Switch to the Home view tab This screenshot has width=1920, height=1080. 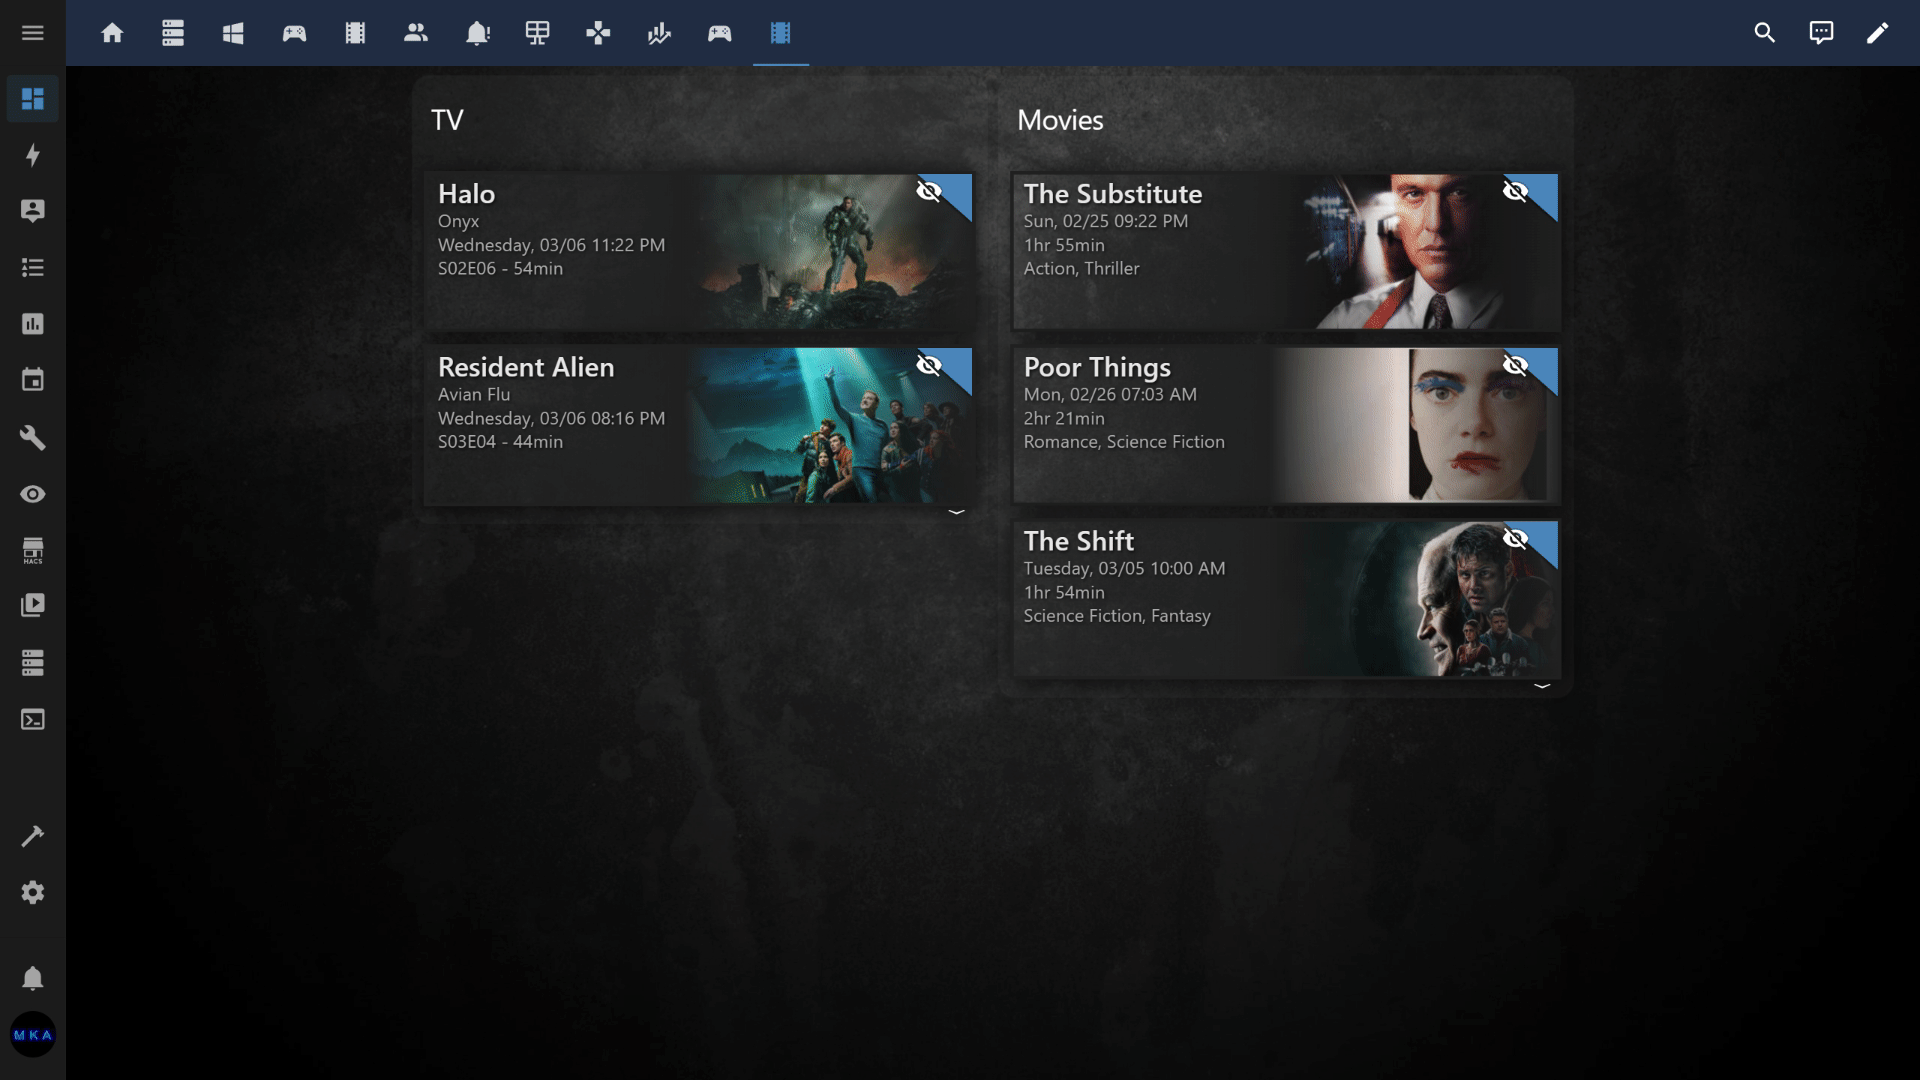[x=112, y=33]
